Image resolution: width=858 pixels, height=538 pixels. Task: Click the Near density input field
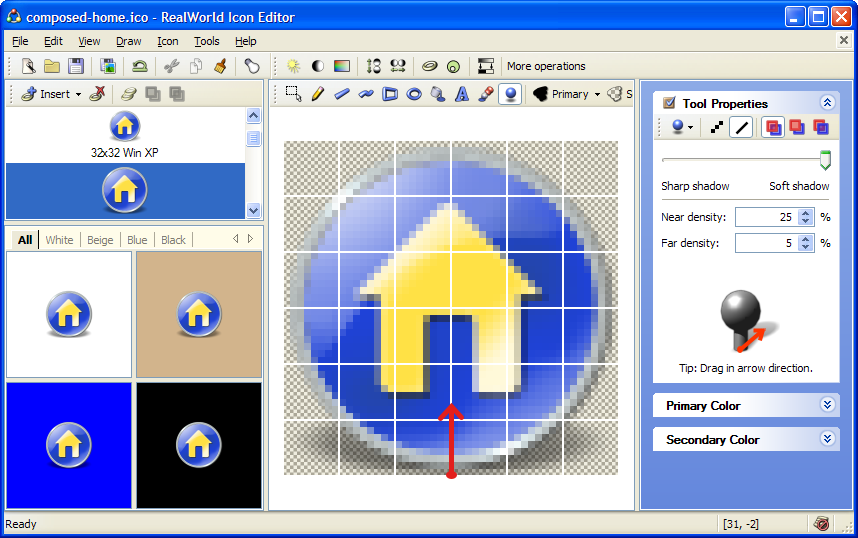(766, 217)
